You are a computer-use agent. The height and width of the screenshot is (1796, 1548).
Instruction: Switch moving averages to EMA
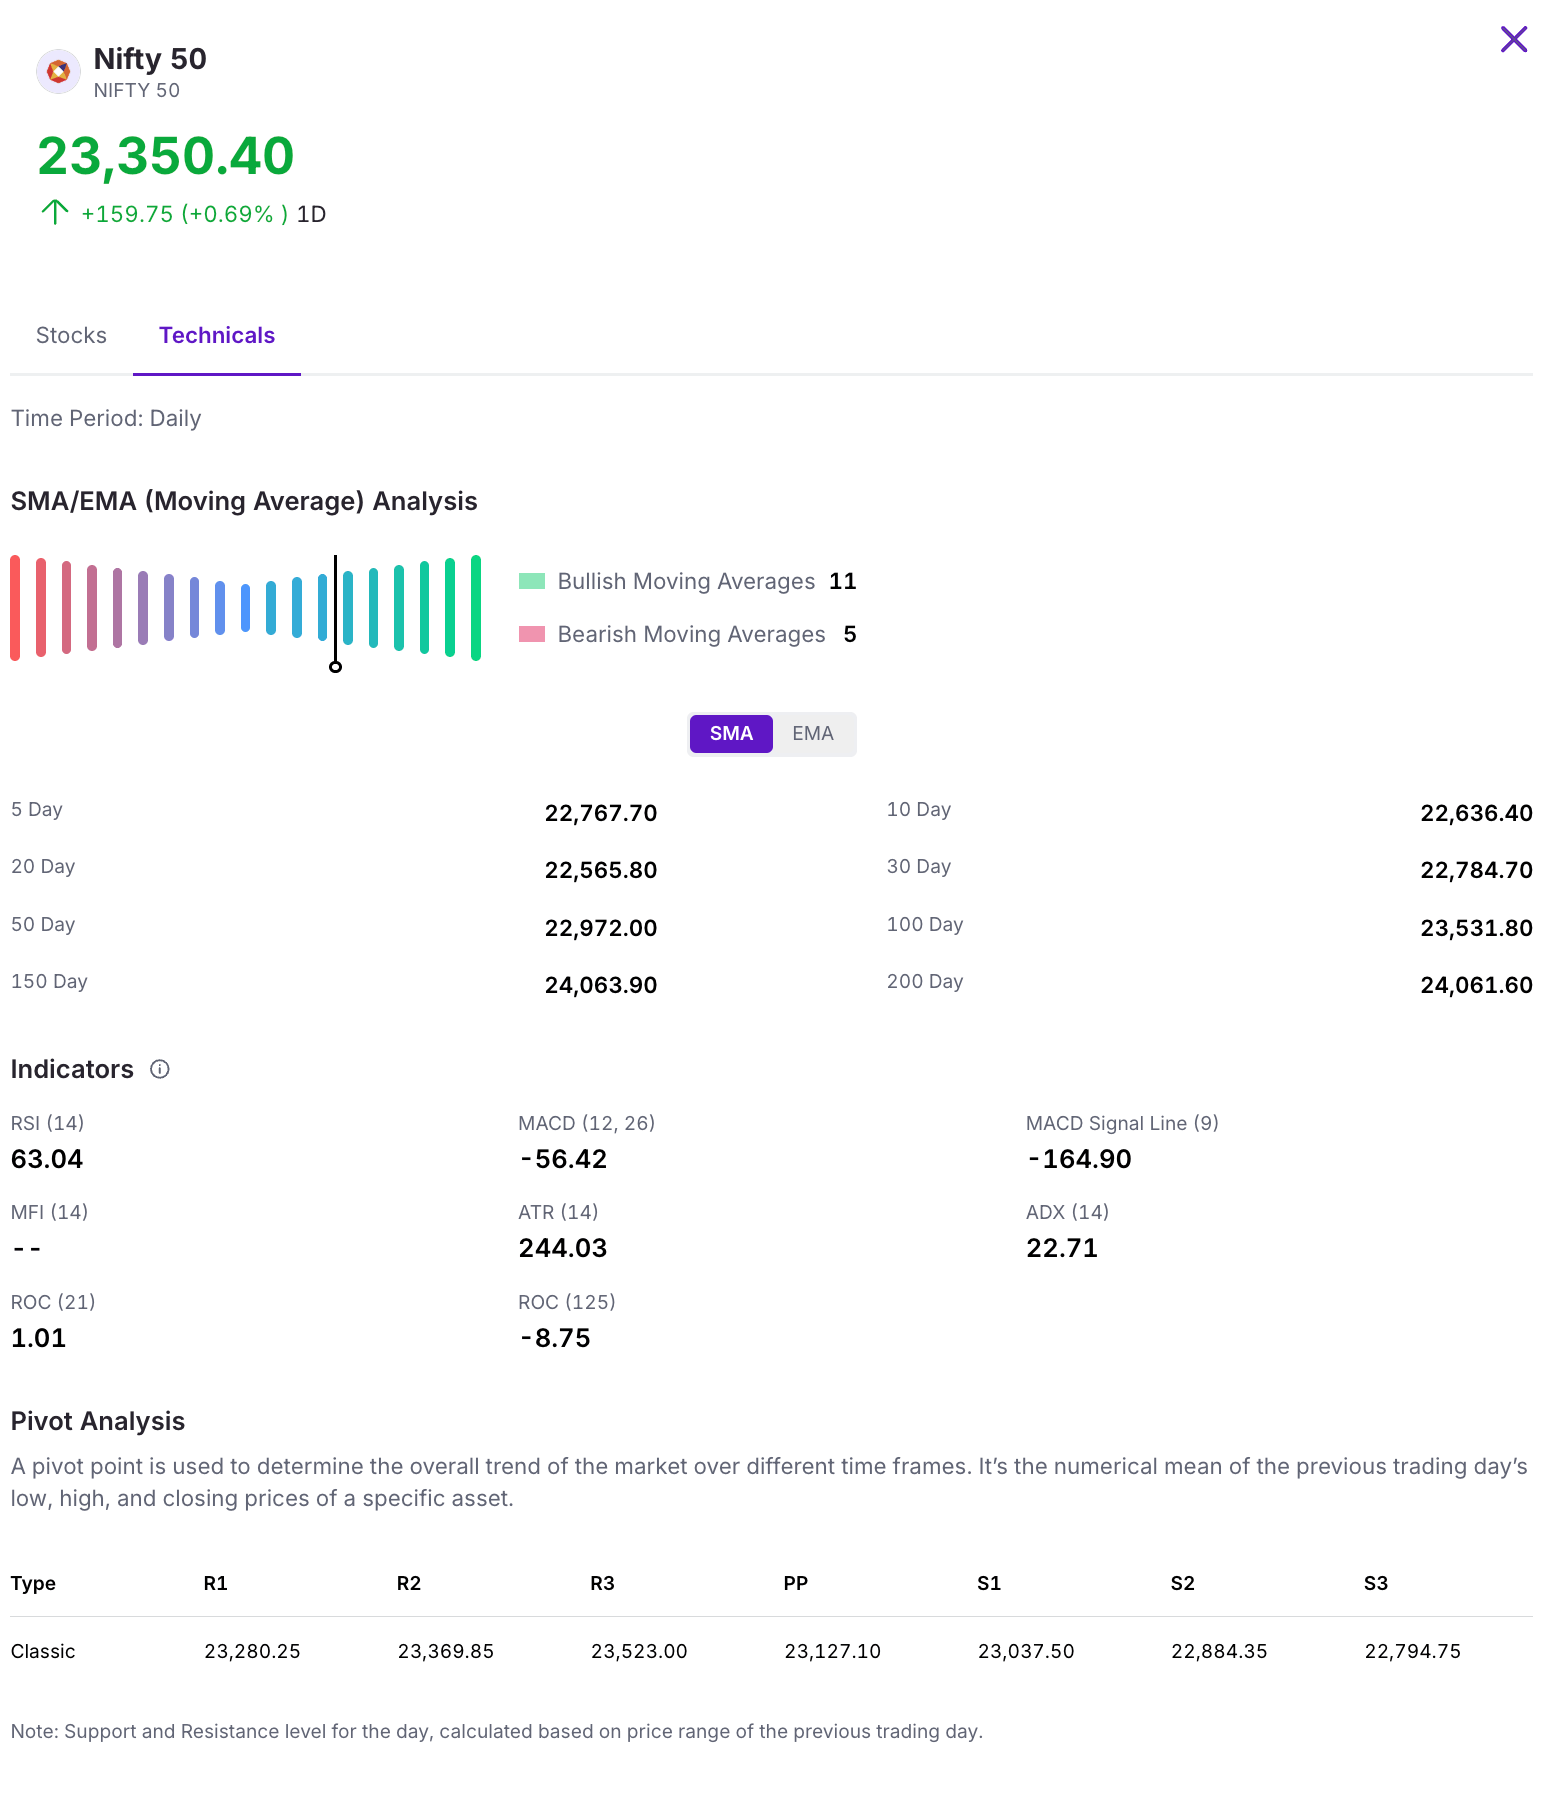pos(812,734)
